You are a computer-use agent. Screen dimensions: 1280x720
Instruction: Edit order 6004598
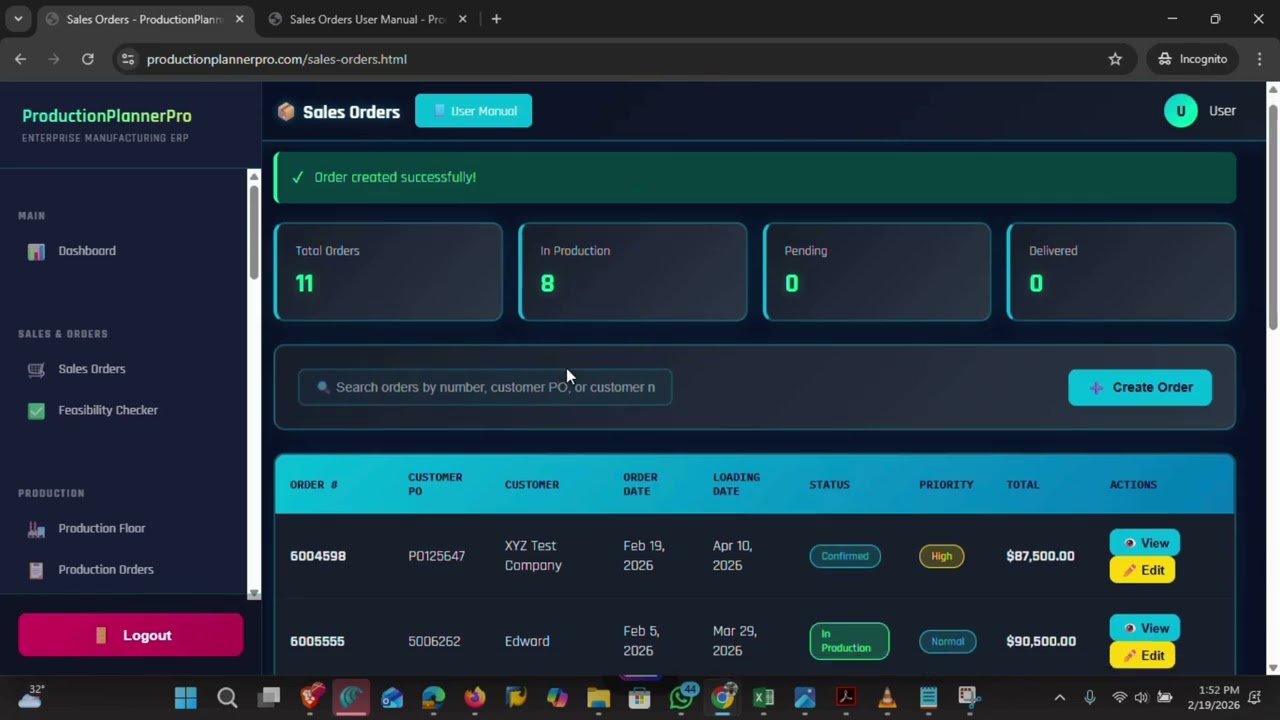[1142, 570]
